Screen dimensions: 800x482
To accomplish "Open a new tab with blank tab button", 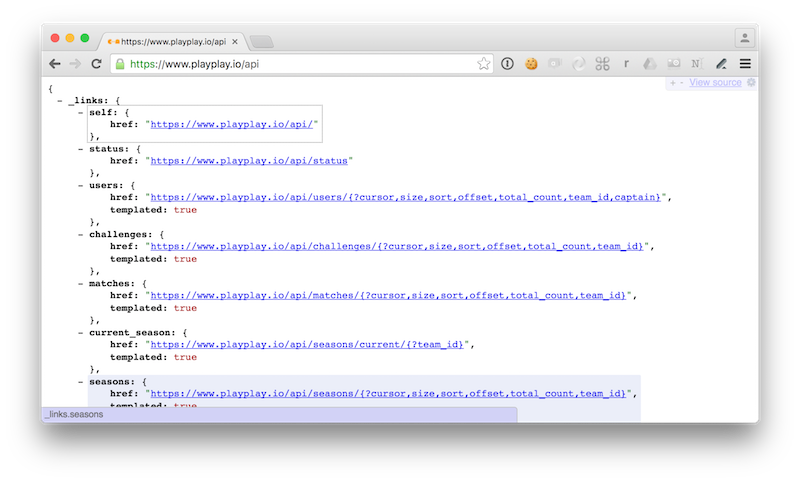I will (x=262, y=42).
